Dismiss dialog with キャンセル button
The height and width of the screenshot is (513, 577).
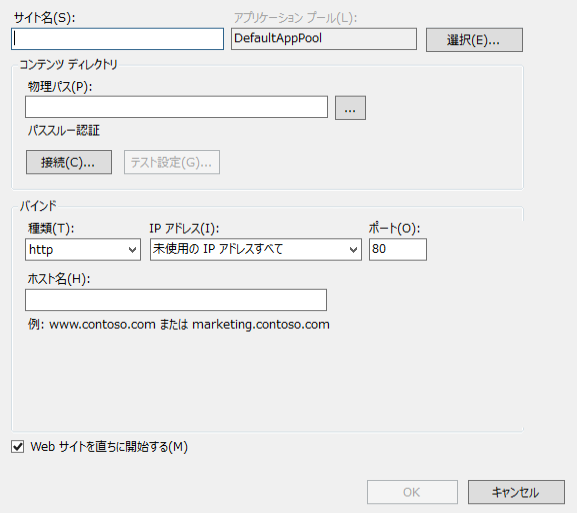516,492
